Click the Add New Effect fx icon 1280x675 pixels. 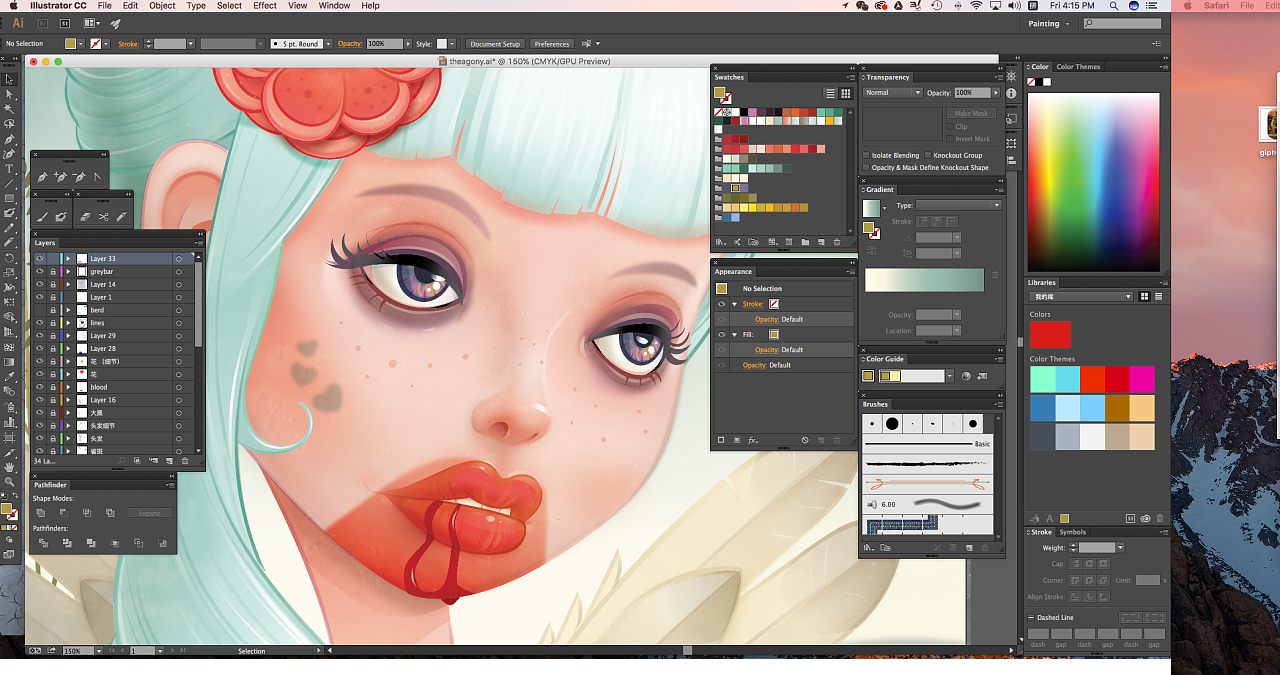tap(753, 440)
